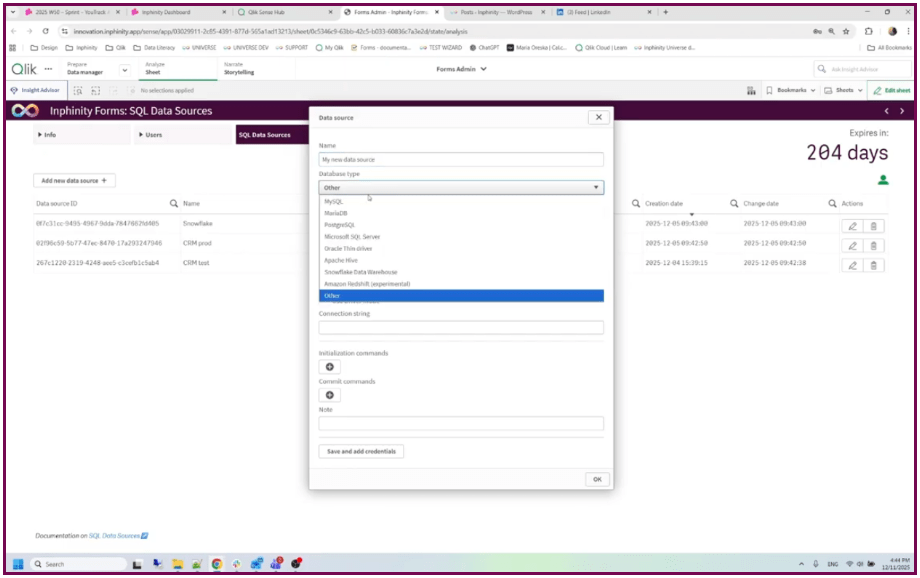Show hidden system tray icons
The height and width of the screenshot is (578, 920).
point(801,564)
